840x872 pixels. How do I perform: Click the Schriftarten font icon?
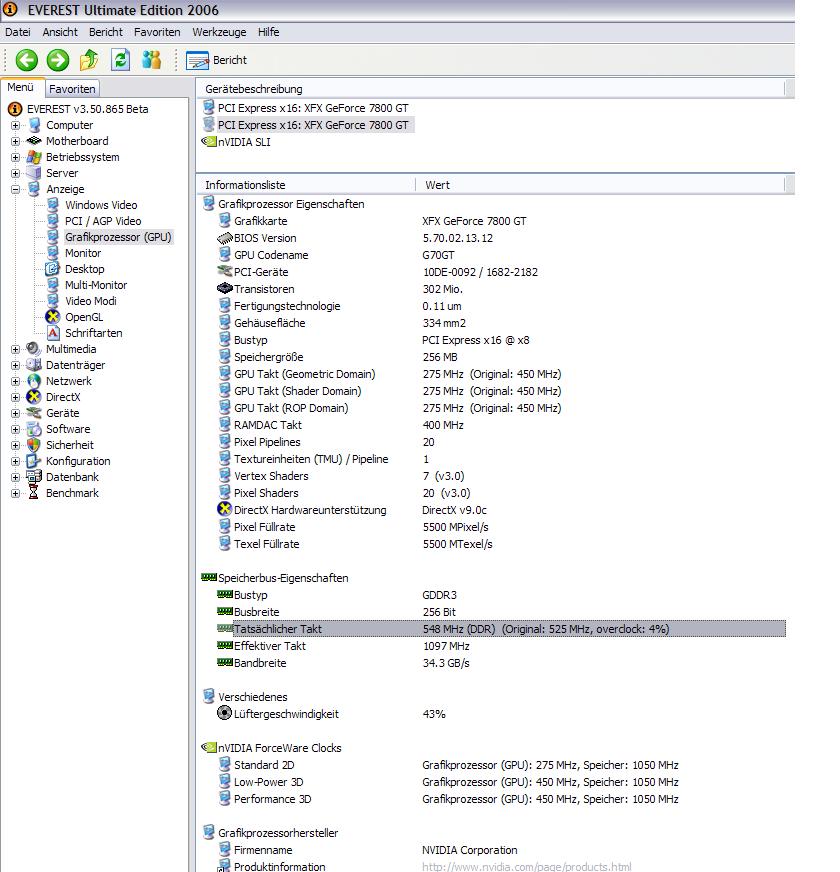coord(52,333)
